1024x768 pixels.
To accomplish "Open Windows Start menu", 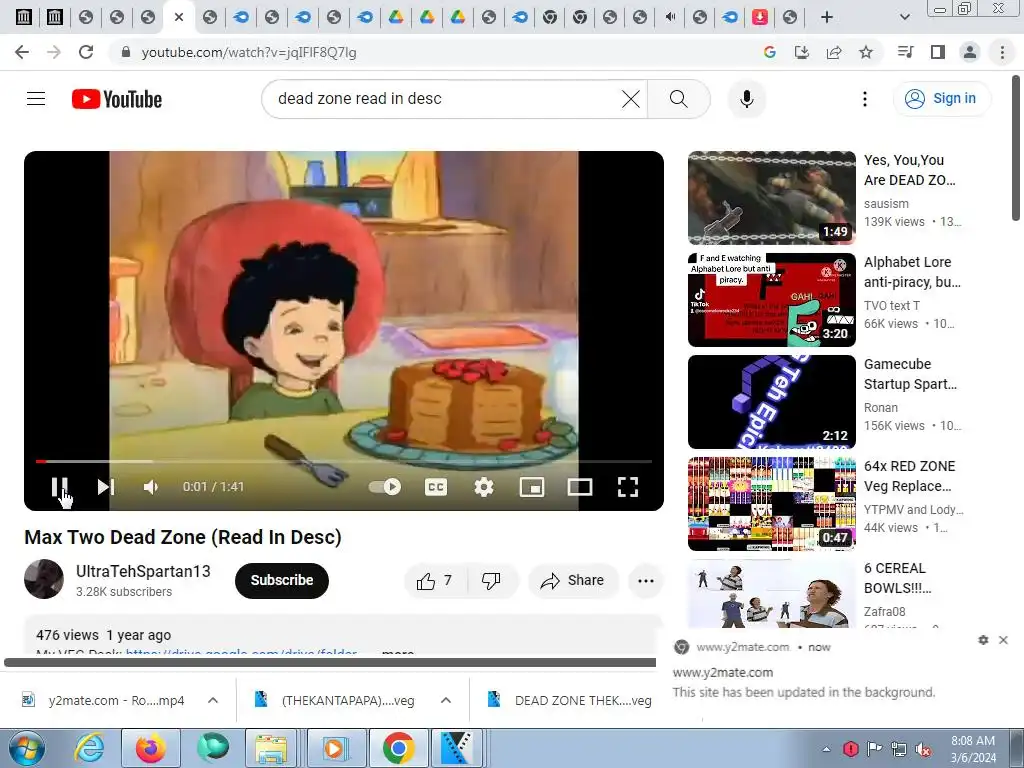I will pyautogui.click(x=26, y=748).
